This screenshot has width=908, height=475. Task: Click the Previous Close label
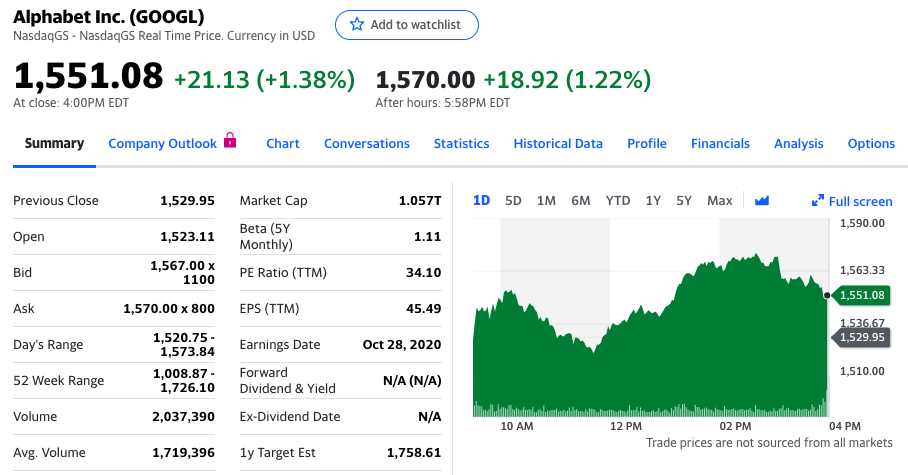56,200
